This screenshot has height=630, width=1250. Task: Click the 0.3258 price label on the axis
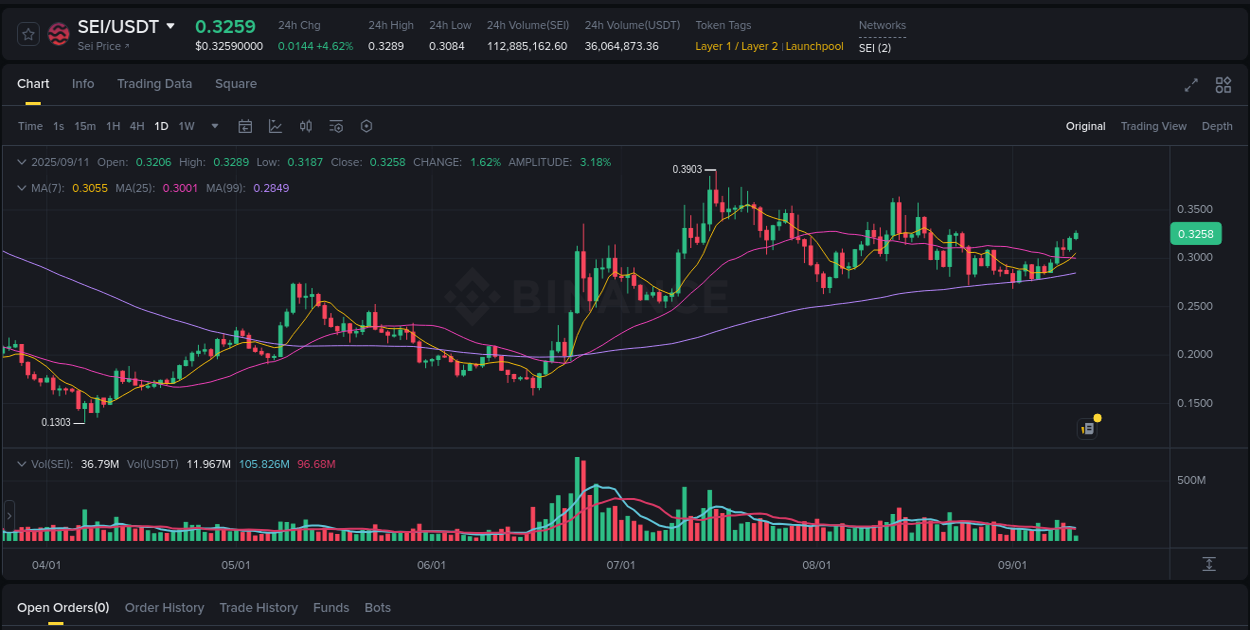[1196, 233]
